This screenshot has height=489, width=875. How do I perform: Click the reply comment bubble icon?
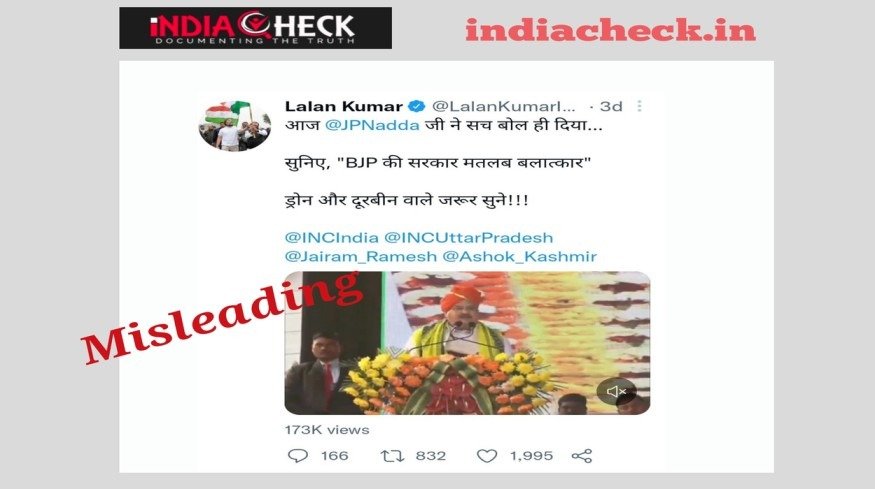pyautogui.click(x=297, y=456)
